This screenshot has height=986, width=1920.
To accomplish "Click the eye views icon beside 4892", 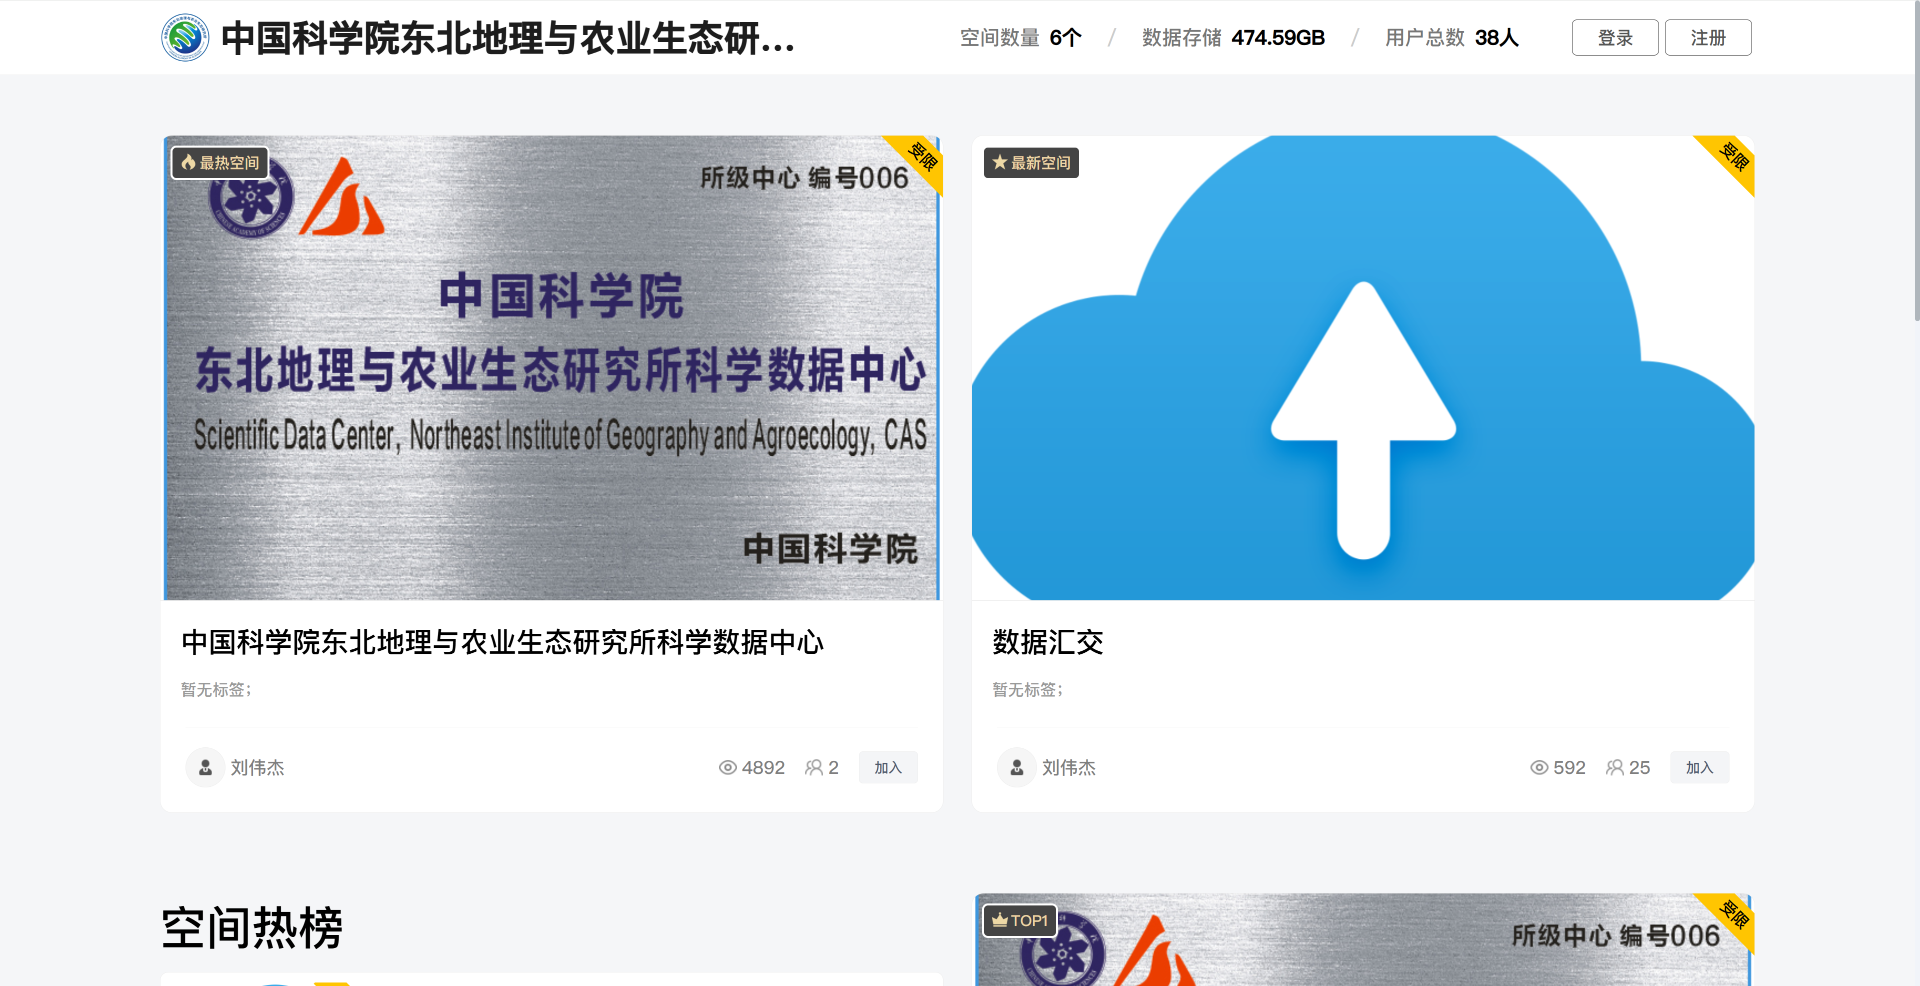I will coord(728,768).
